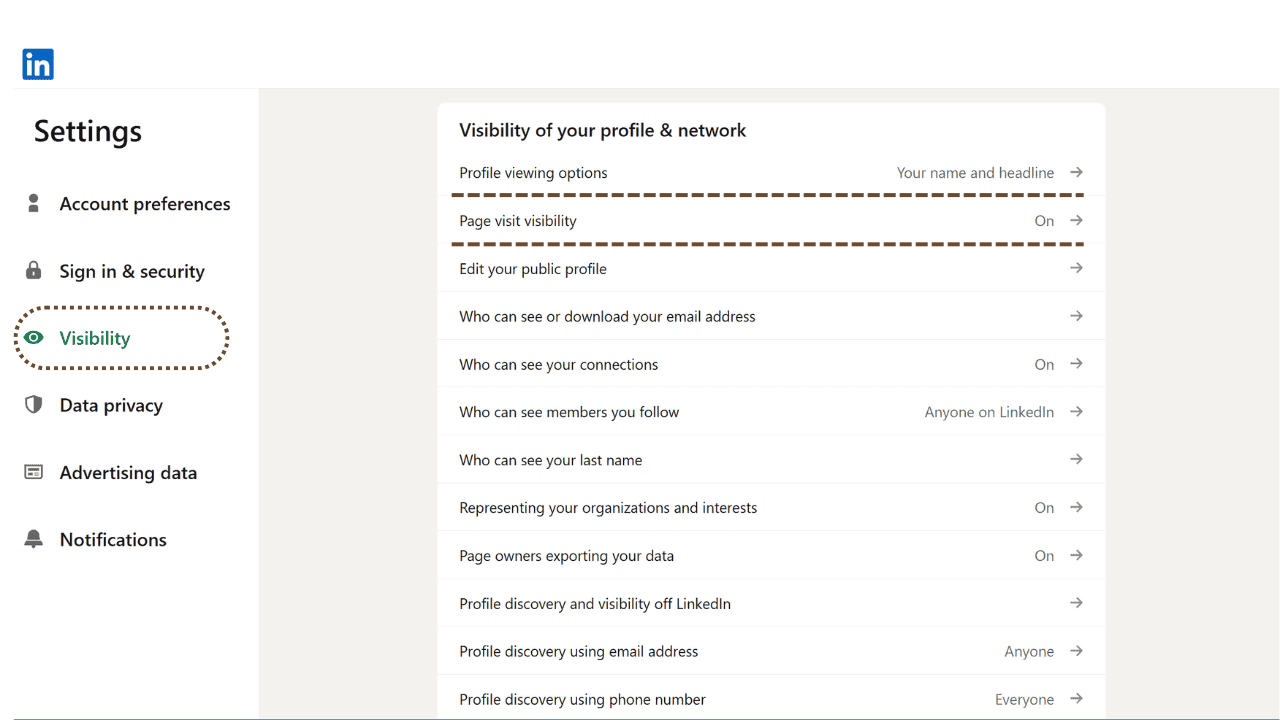Click the Advertising data newspaper icon

click(34, 472)
